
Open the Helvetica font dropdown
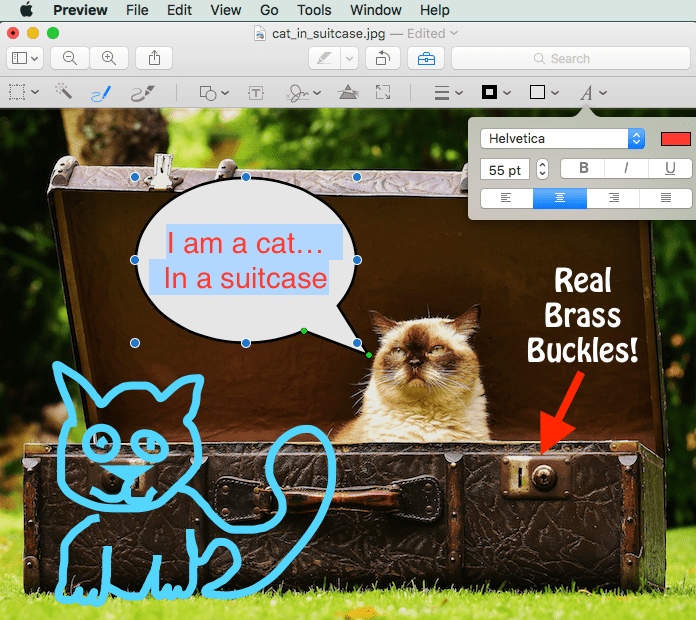(562, 139)
